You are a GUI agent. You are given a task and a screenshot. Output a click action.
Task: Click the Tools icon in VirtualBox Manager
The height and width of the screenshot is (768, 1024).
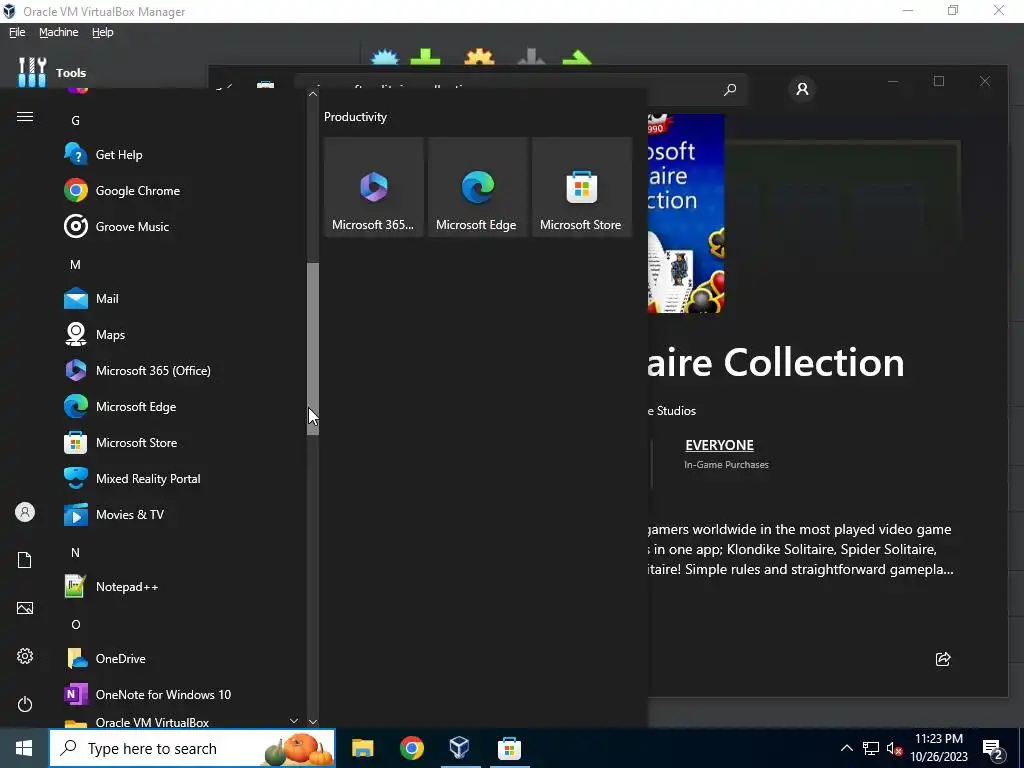click(x=32, y=72)
